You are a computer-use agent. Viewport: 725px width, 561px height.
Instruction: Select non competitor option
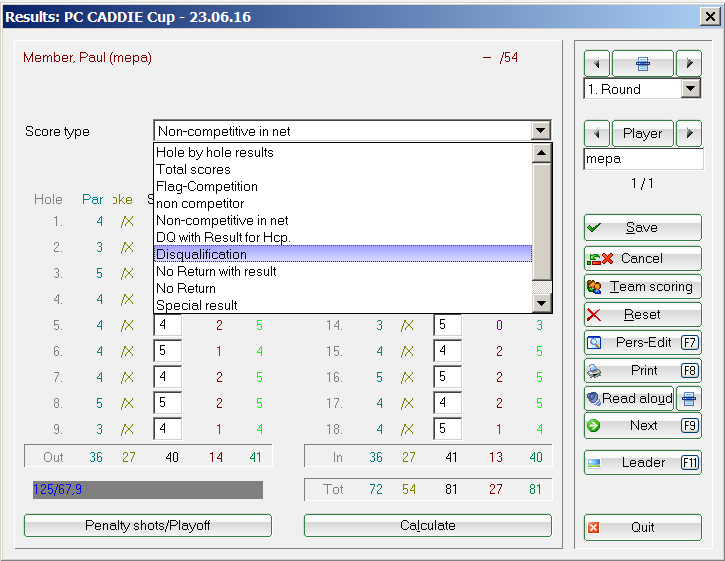[343, 203]
